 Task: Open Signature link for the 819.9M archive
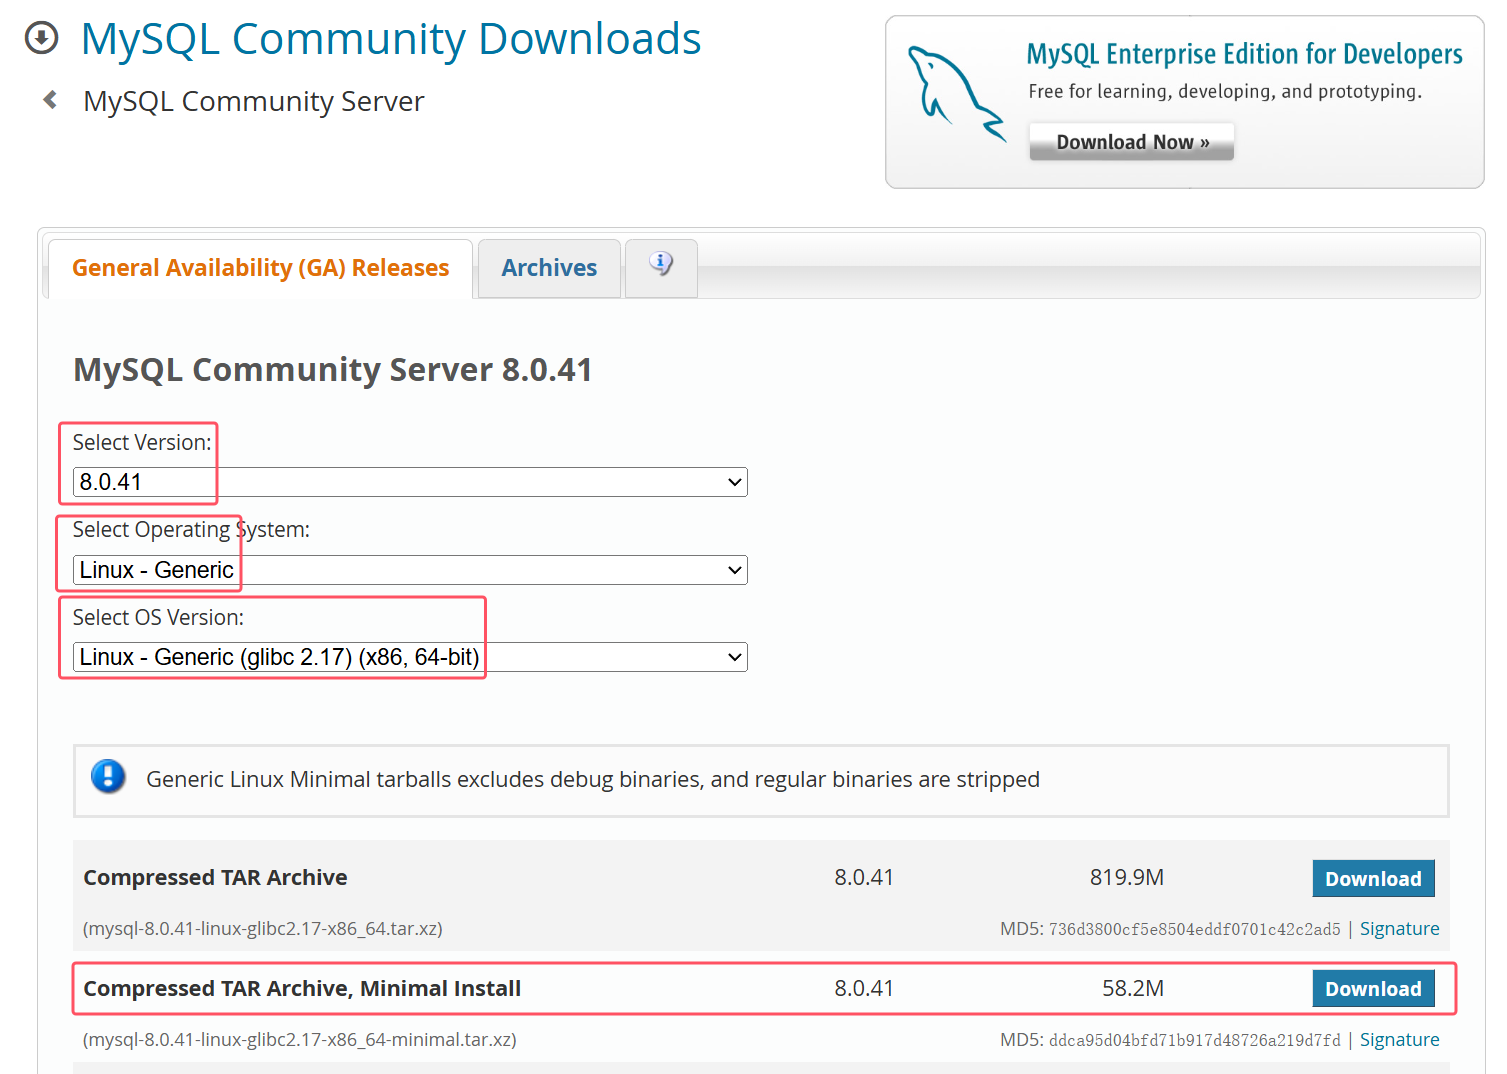click(x=1398, y=929)
